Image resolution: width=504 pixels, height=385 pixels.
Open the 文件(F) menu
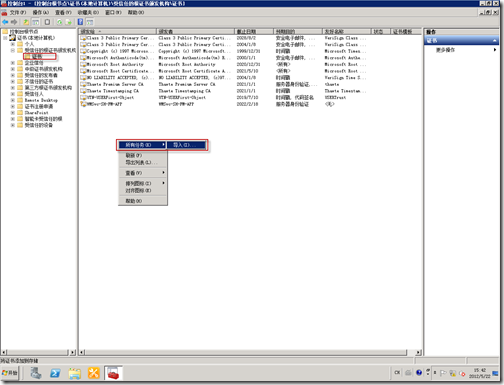(17, 12)
